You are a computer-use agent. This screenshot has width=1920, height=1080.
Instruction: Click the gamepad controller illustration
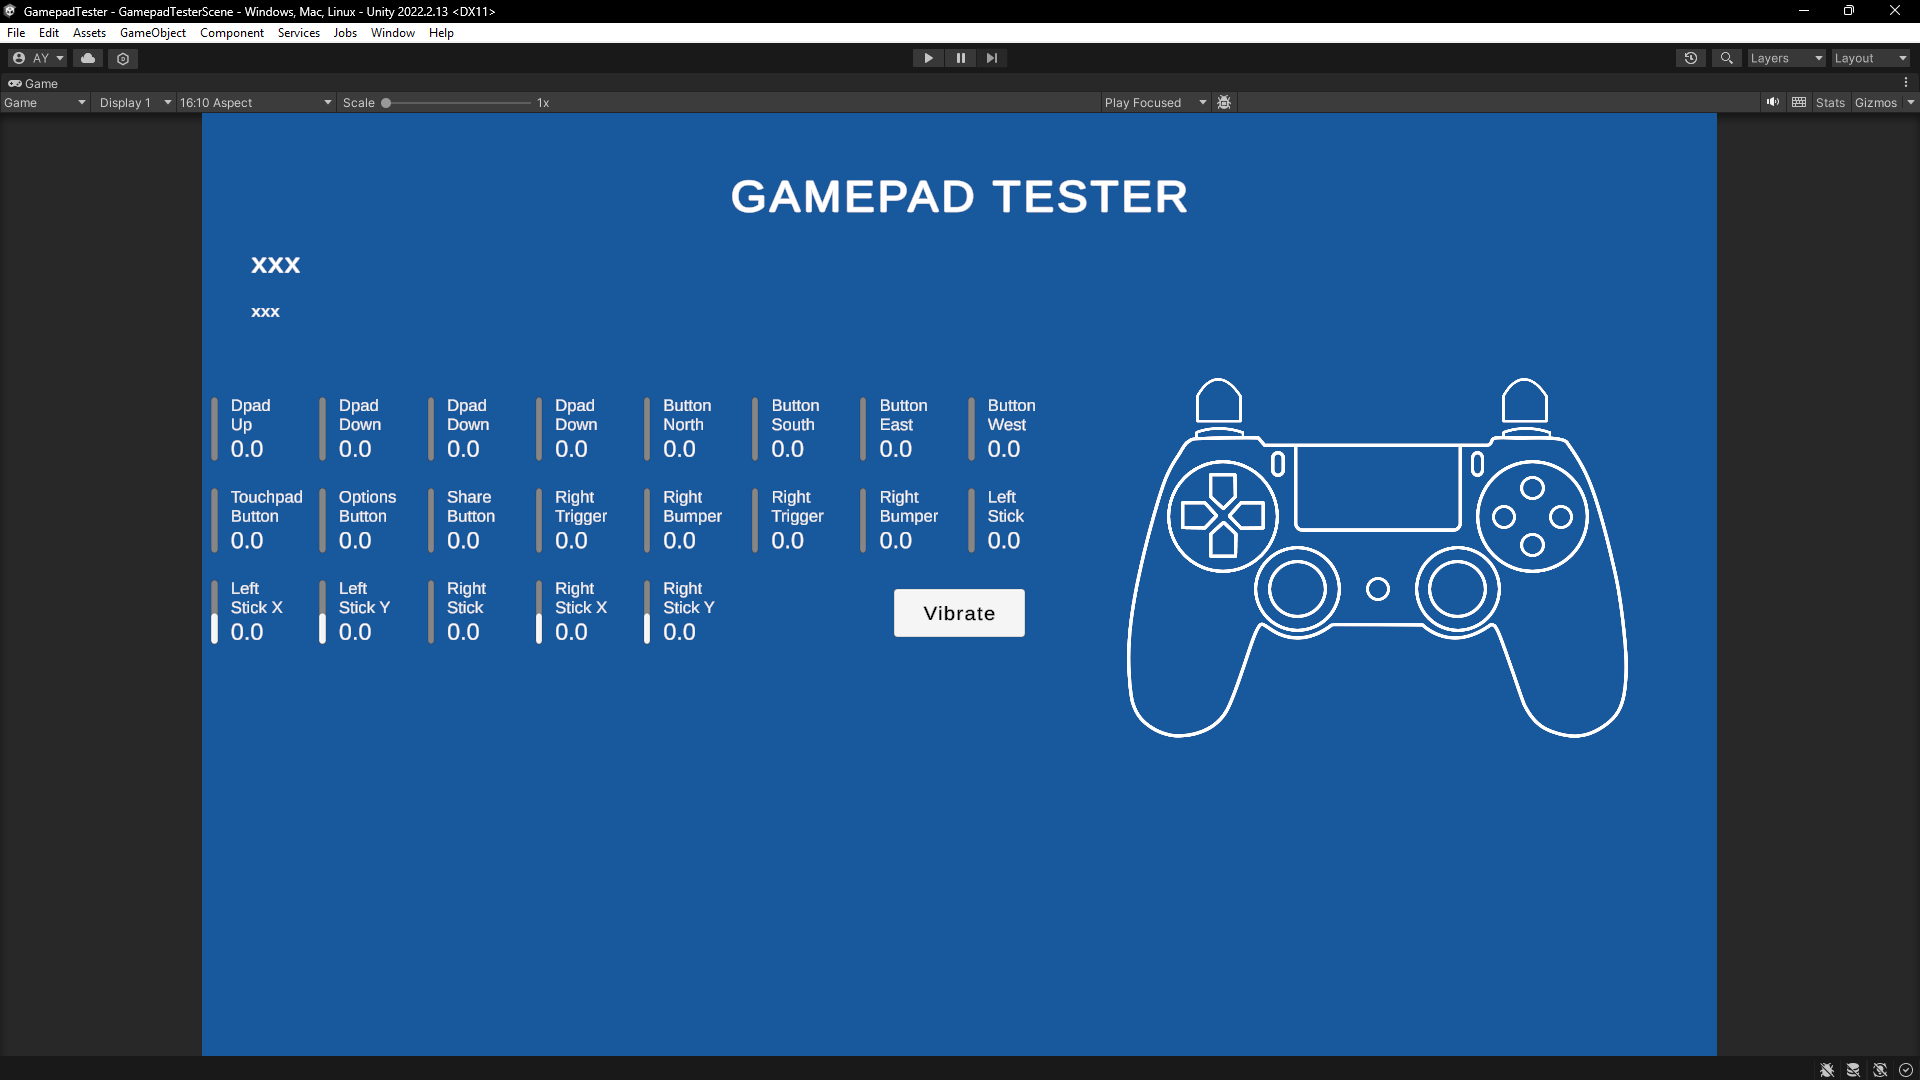point(1377,558)
